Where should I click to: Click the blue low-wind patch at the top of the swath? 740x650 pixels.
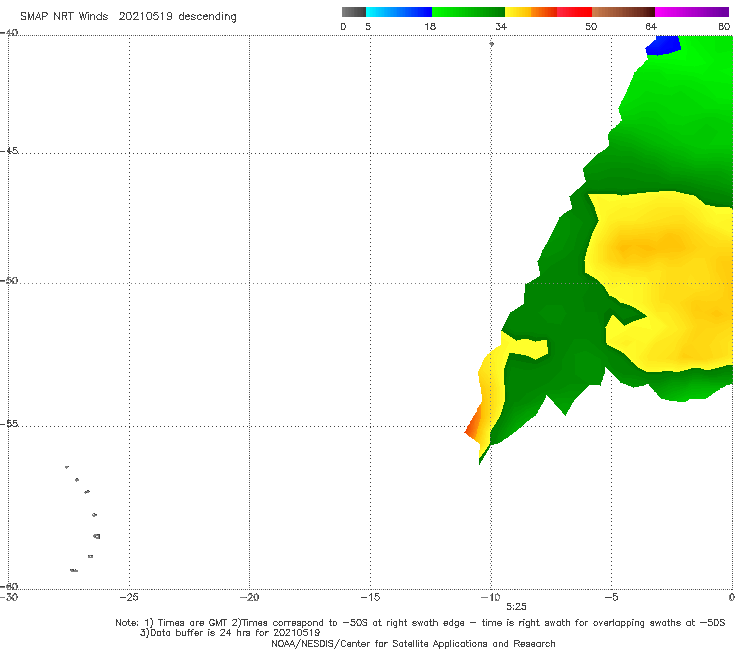[x=663, y=45]
